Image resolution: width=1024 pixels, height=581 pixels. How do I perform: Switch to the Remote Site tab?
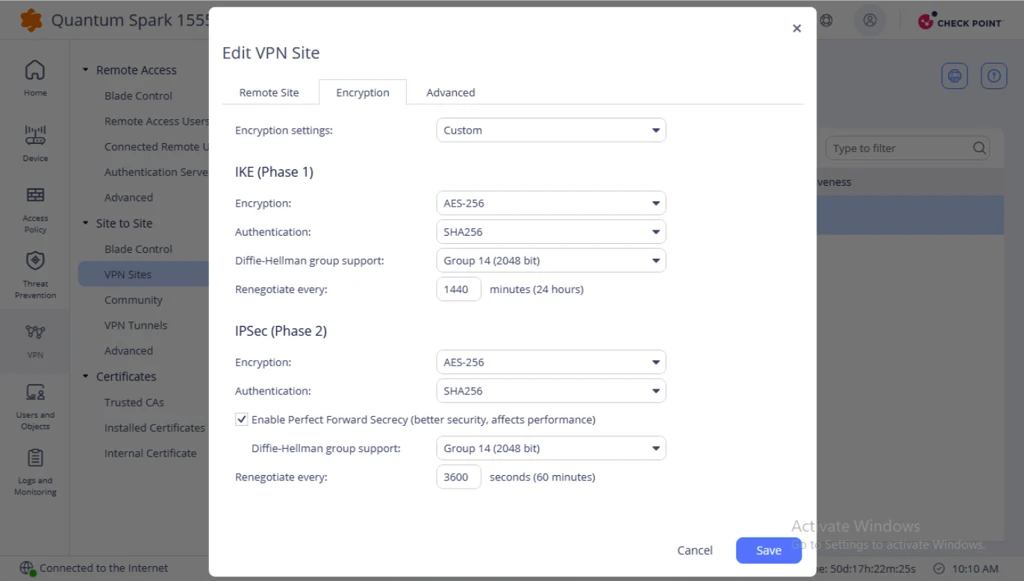tap(269, 92)
